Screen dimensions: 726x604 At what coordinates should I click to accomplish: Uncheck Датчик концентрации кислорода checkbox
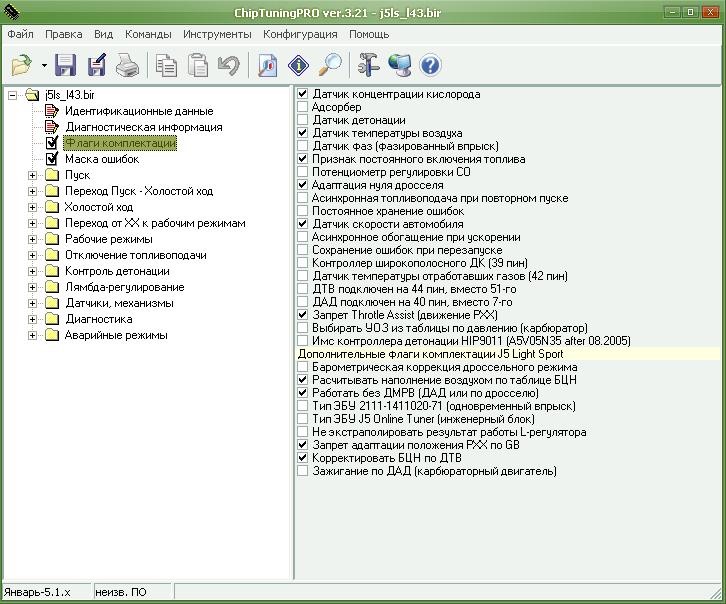point(303,94)
